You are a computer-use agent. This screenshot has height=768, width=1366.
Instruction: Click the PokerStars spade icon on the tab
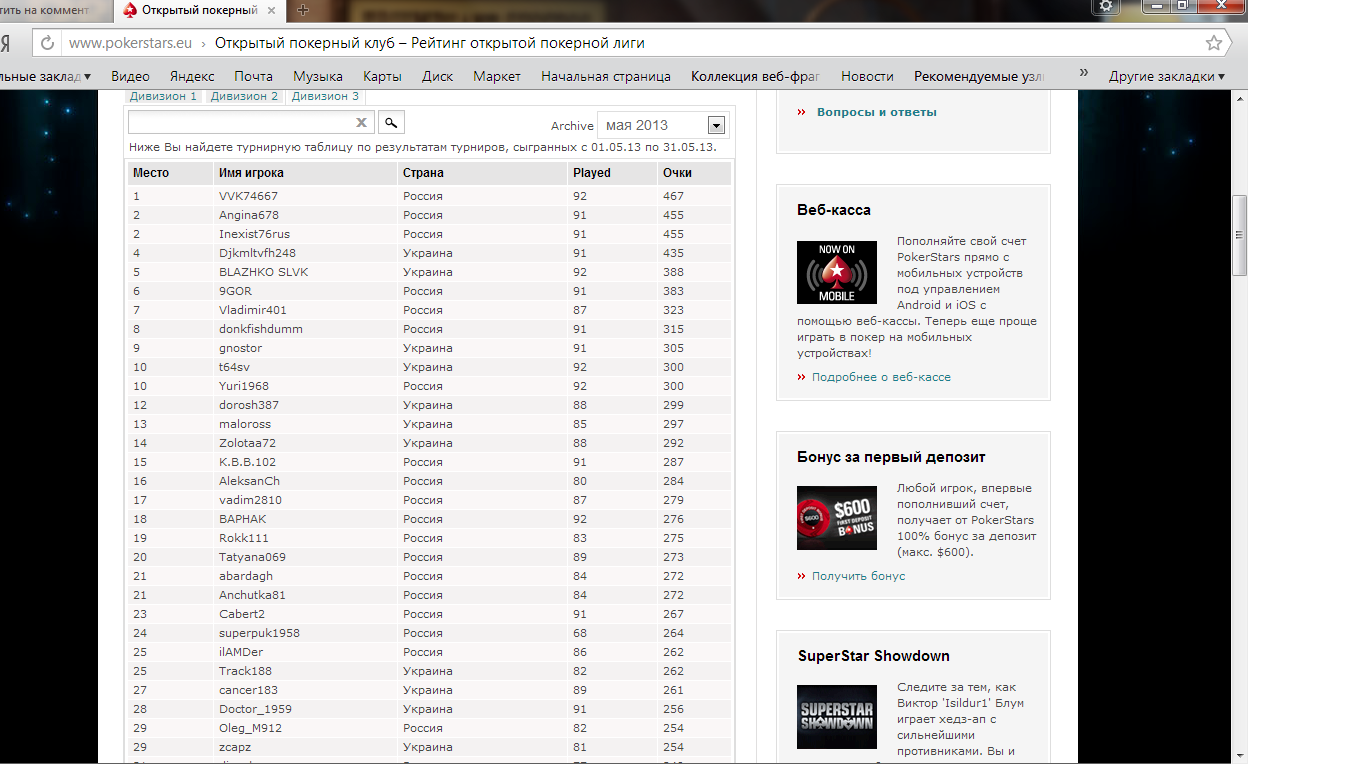(x=130, y=10)
